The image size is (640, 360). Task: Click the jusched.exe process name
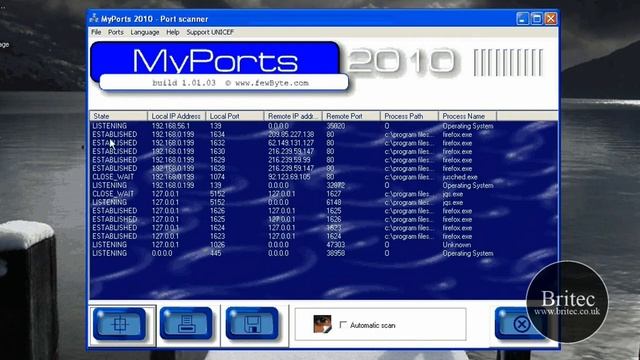pos(460,177)
